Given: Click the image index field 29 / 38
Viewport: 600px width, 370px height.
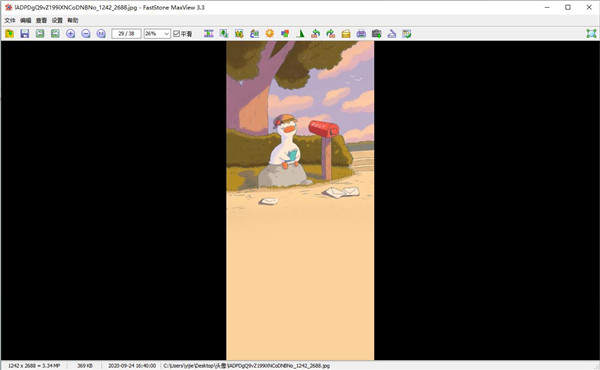Looking at the screenshot, I should tap(126, 34).
